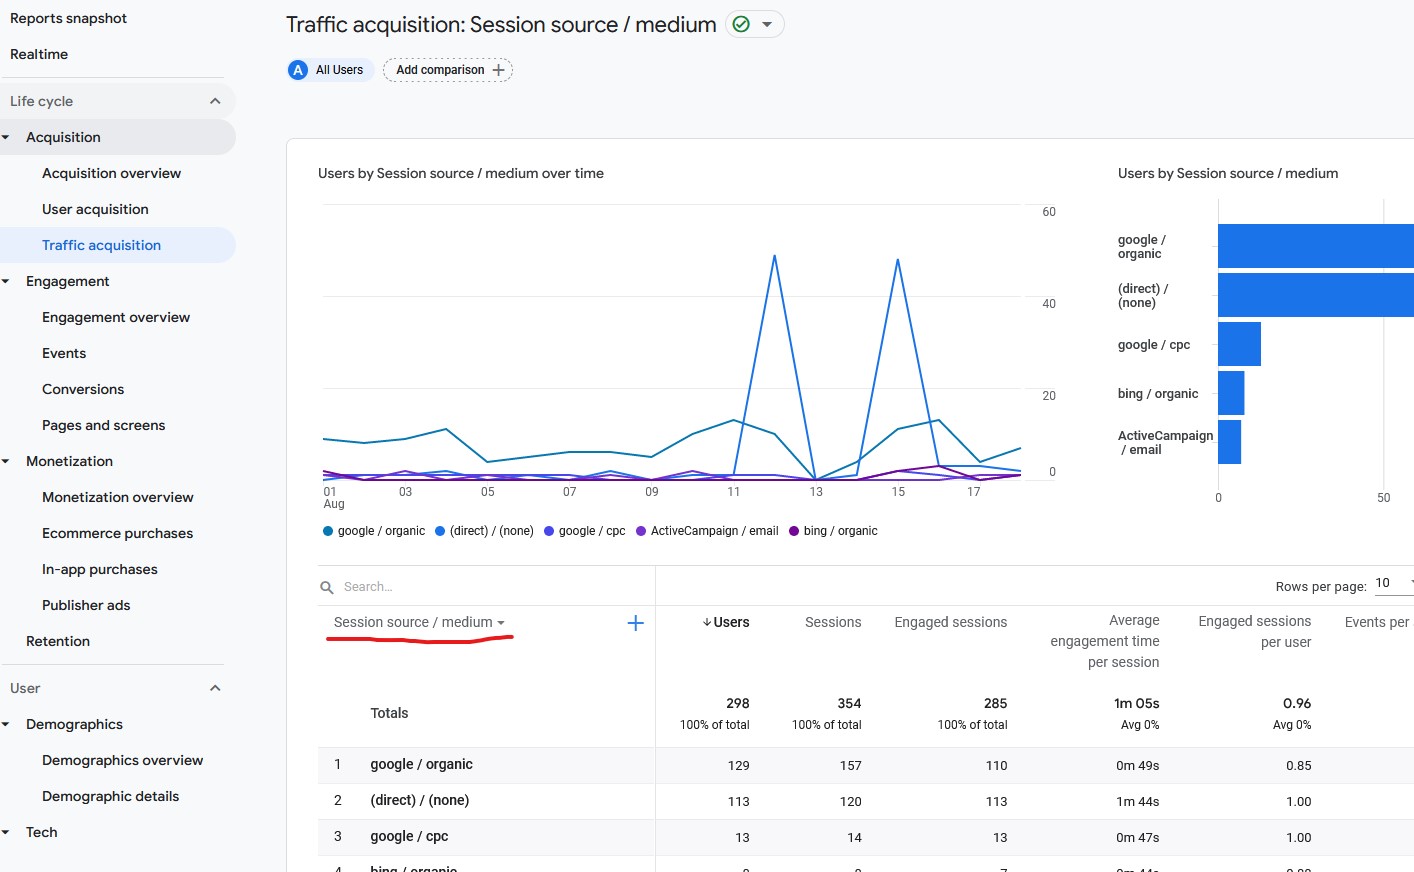1414x872 pixels.
Task: Collapse the User section chevron
Action: pos(215,688)
